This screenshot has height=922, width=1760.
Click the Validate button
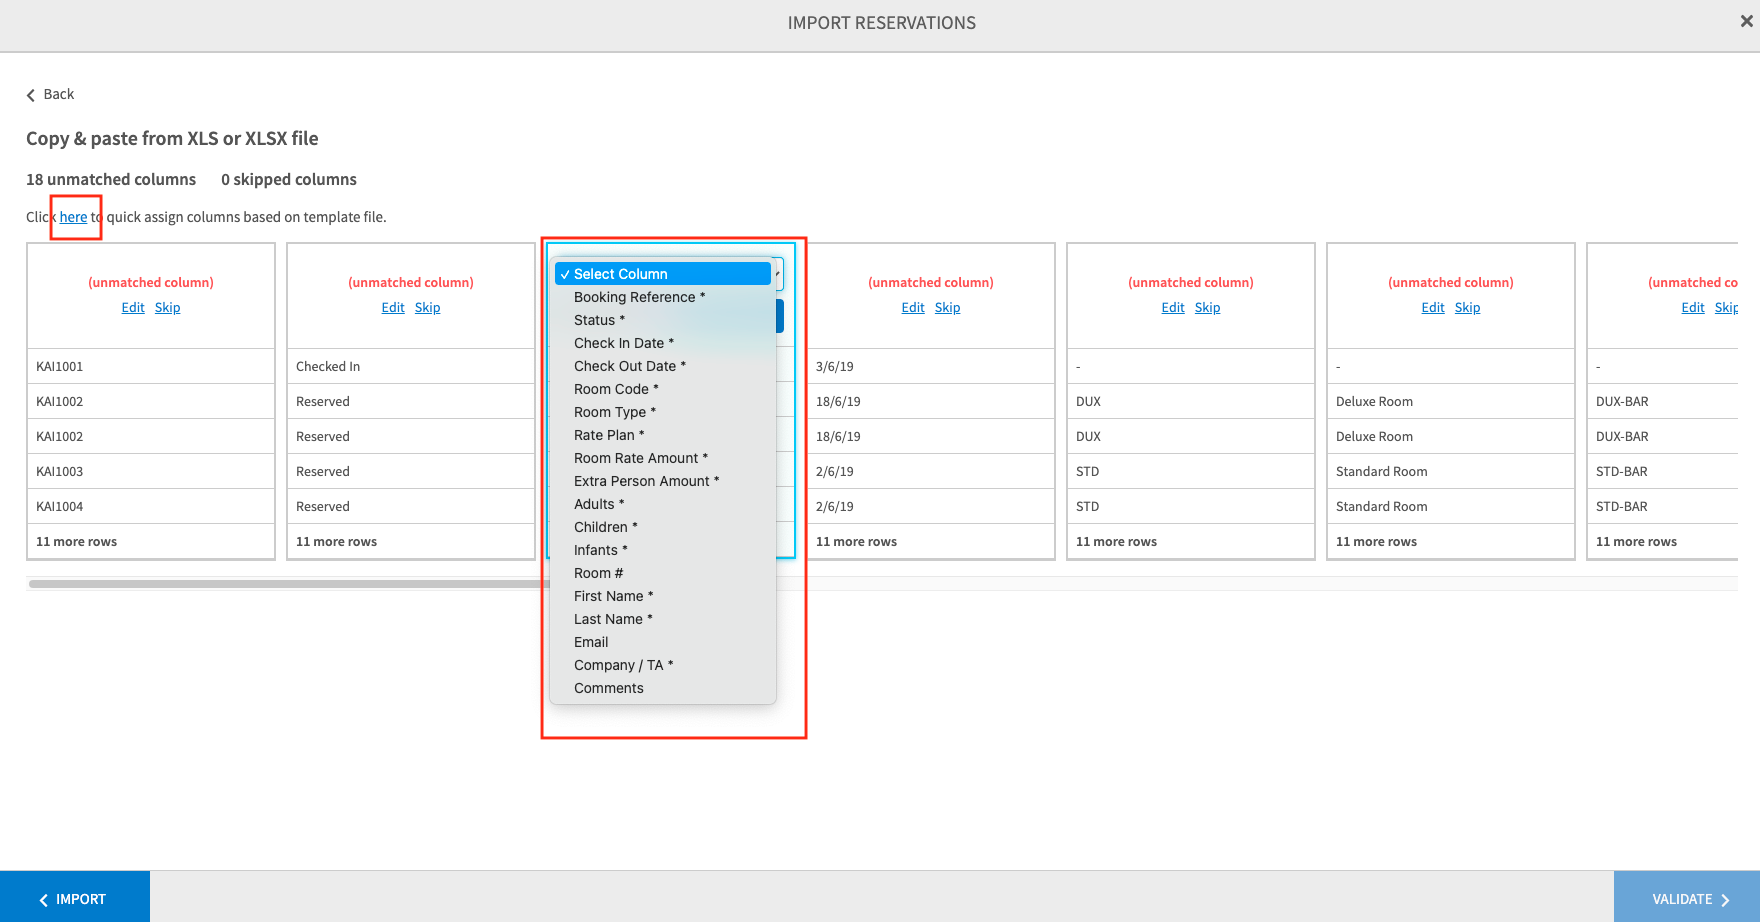(x=1687, y=899)
